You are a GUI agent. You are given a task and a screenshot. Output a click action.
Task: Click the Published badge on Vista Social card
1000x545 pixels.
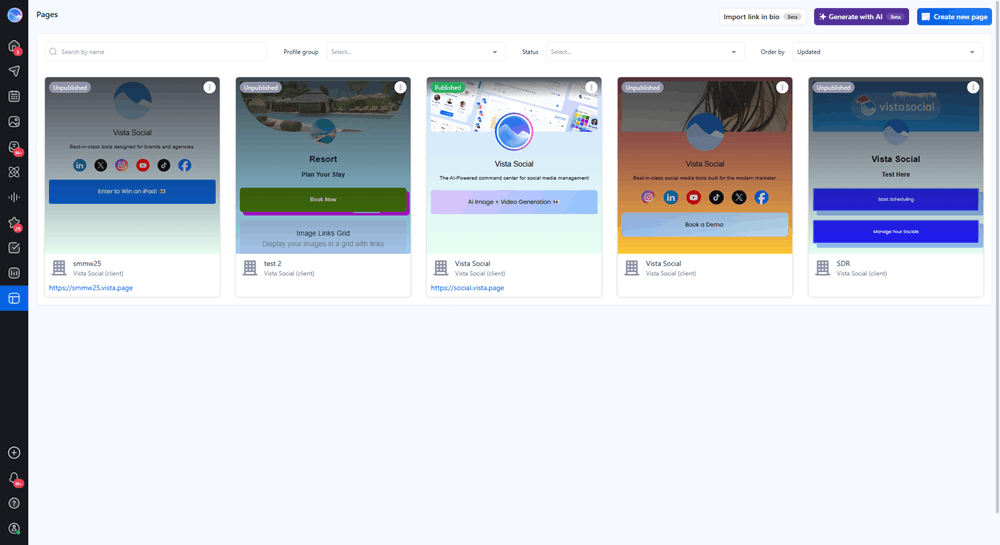point(448,87)
